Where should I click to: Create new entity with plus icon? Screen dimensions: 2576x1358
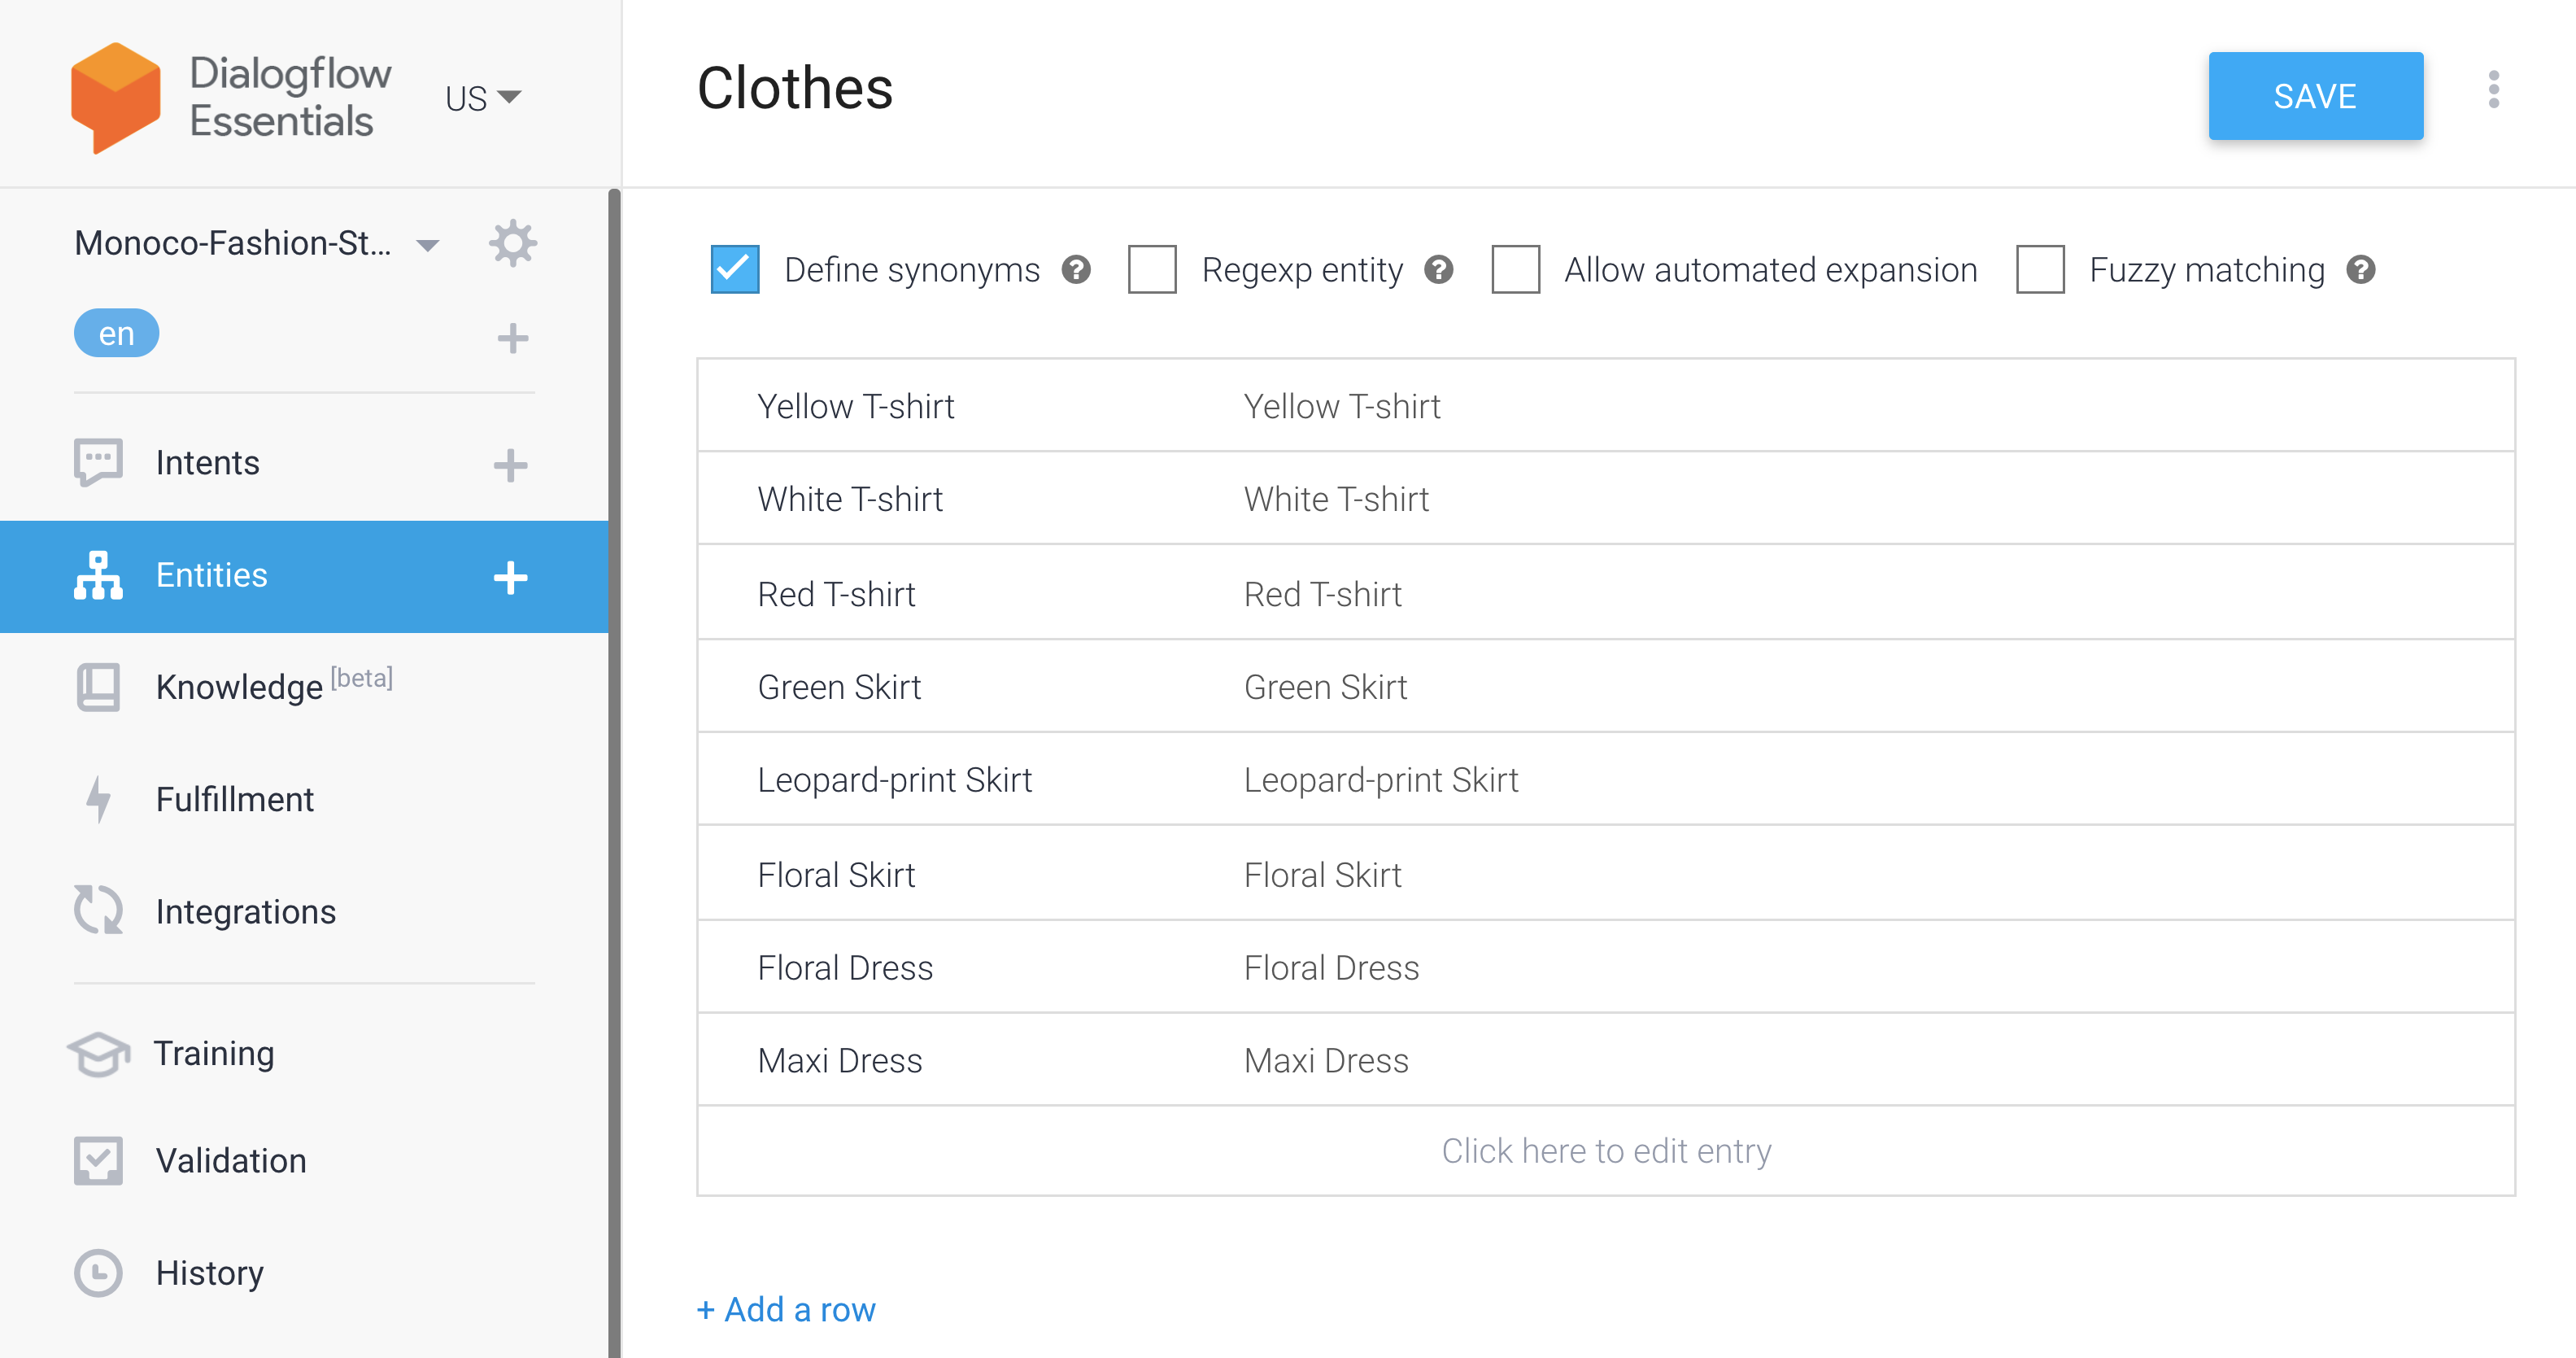510,577
